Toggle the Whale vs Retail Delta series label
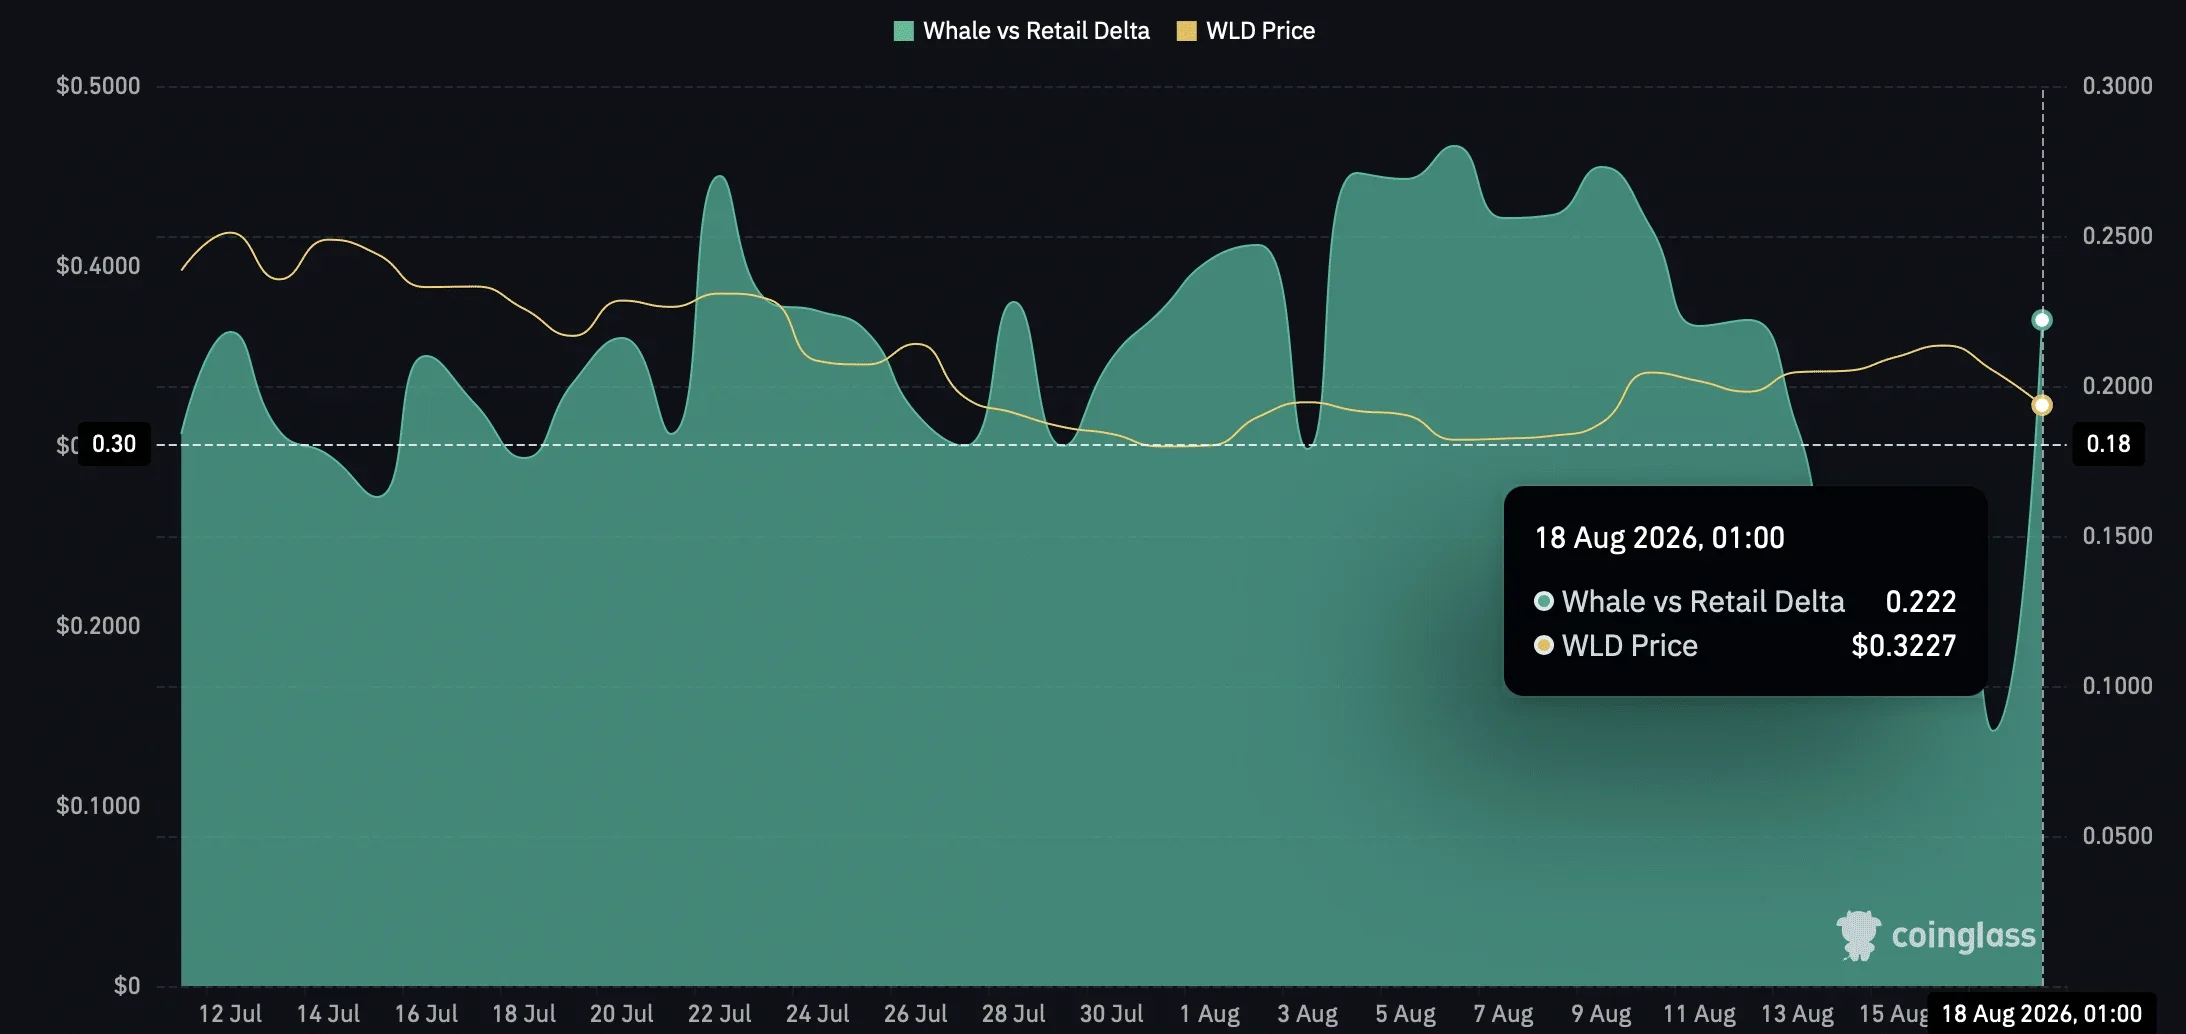Viewport: 2186px width, 1034px height. 1036,31
